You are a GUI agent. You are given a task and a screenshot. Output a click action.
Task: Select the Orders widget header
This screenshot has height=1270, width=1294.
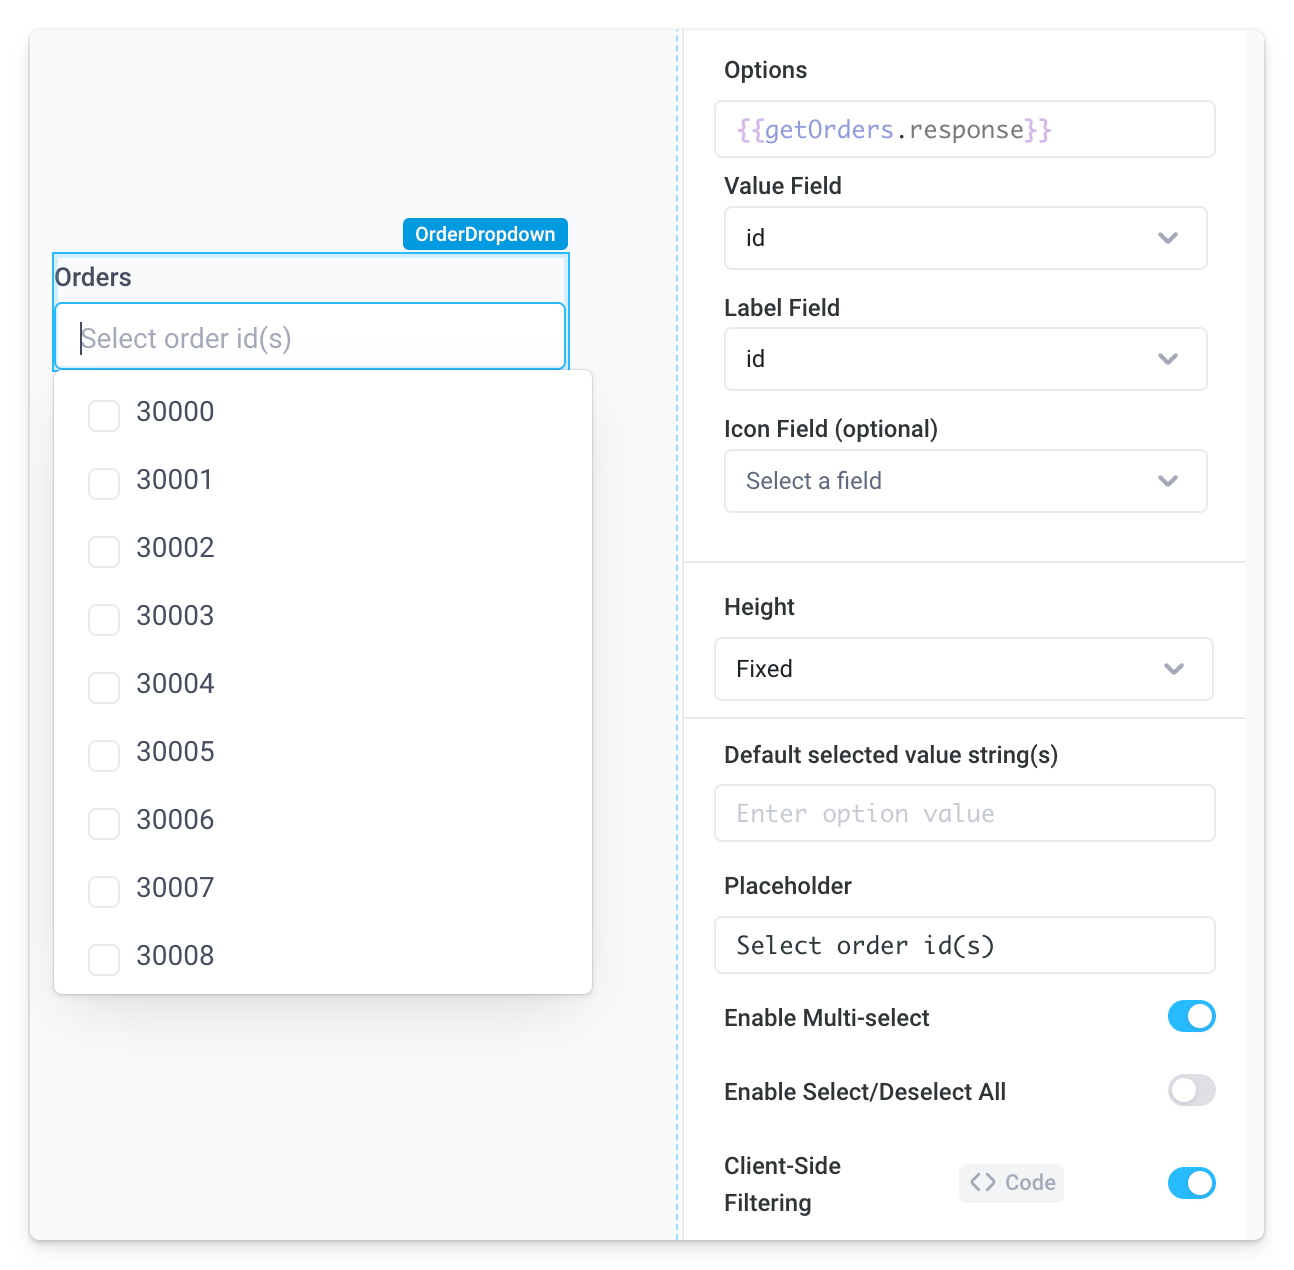click(92, 277)
